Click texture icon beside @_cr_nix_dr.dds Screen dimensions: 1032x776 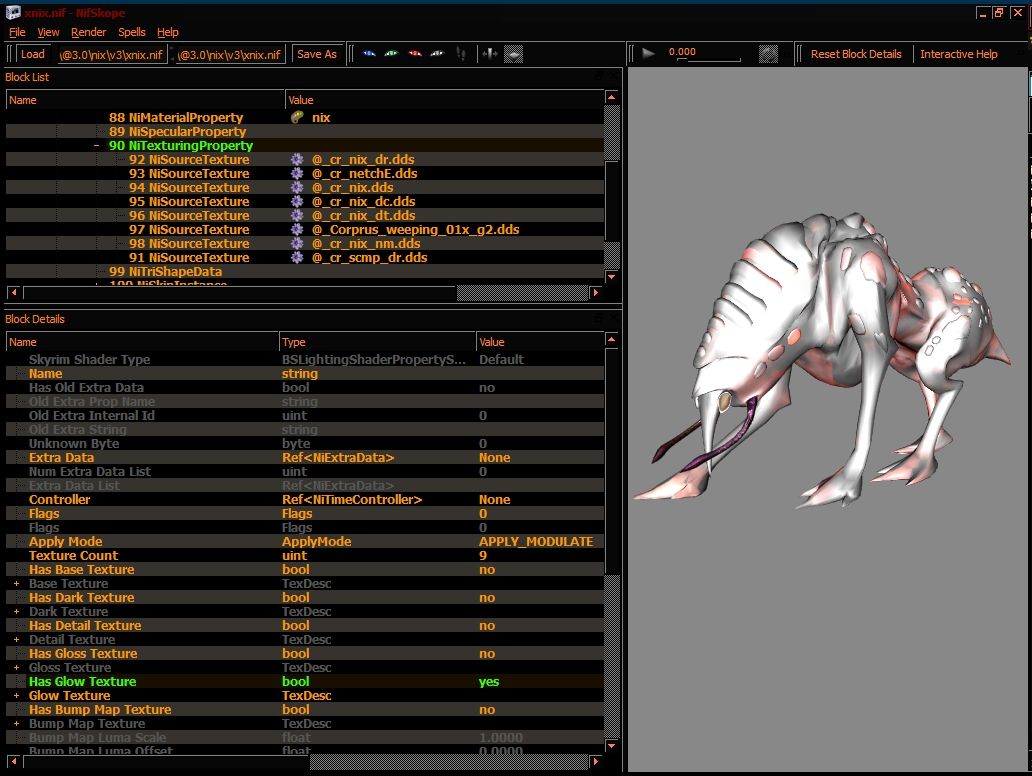click(297, 159)
